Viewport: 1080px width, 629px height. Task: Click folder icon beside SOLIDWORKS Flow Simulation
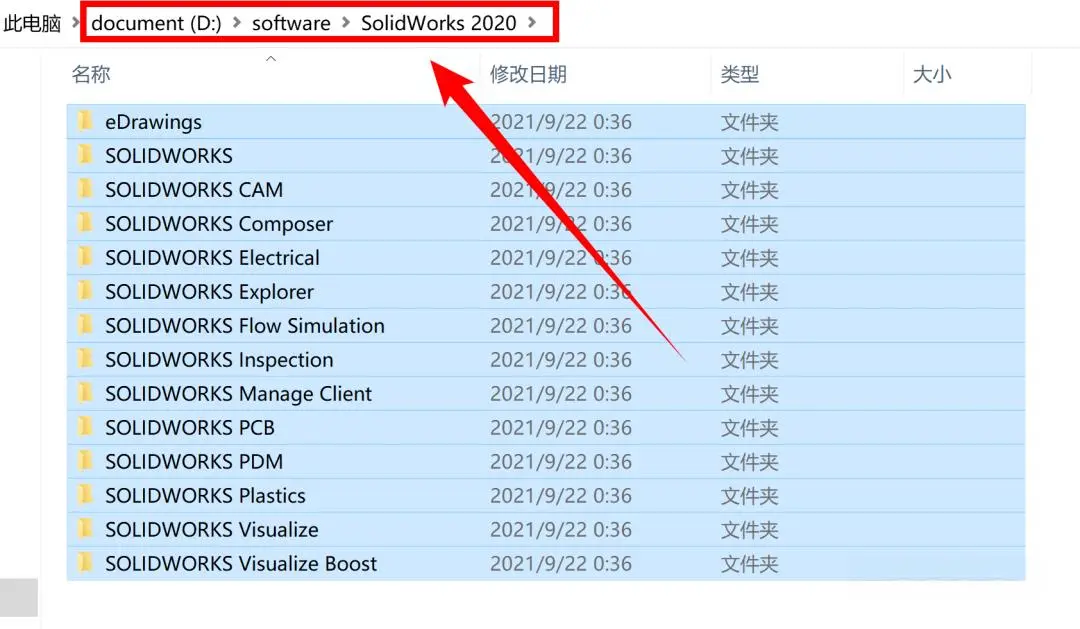pyautogui.click(x=85, y=325)
